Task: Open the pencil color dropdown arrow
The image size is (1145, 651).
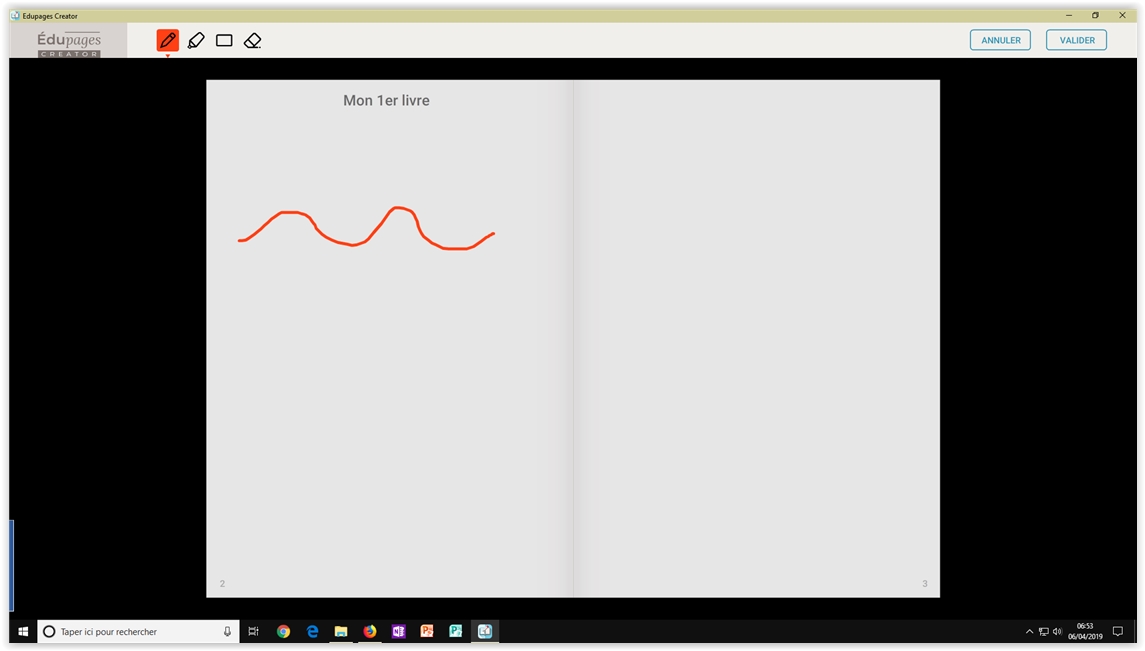Action: 167,56
